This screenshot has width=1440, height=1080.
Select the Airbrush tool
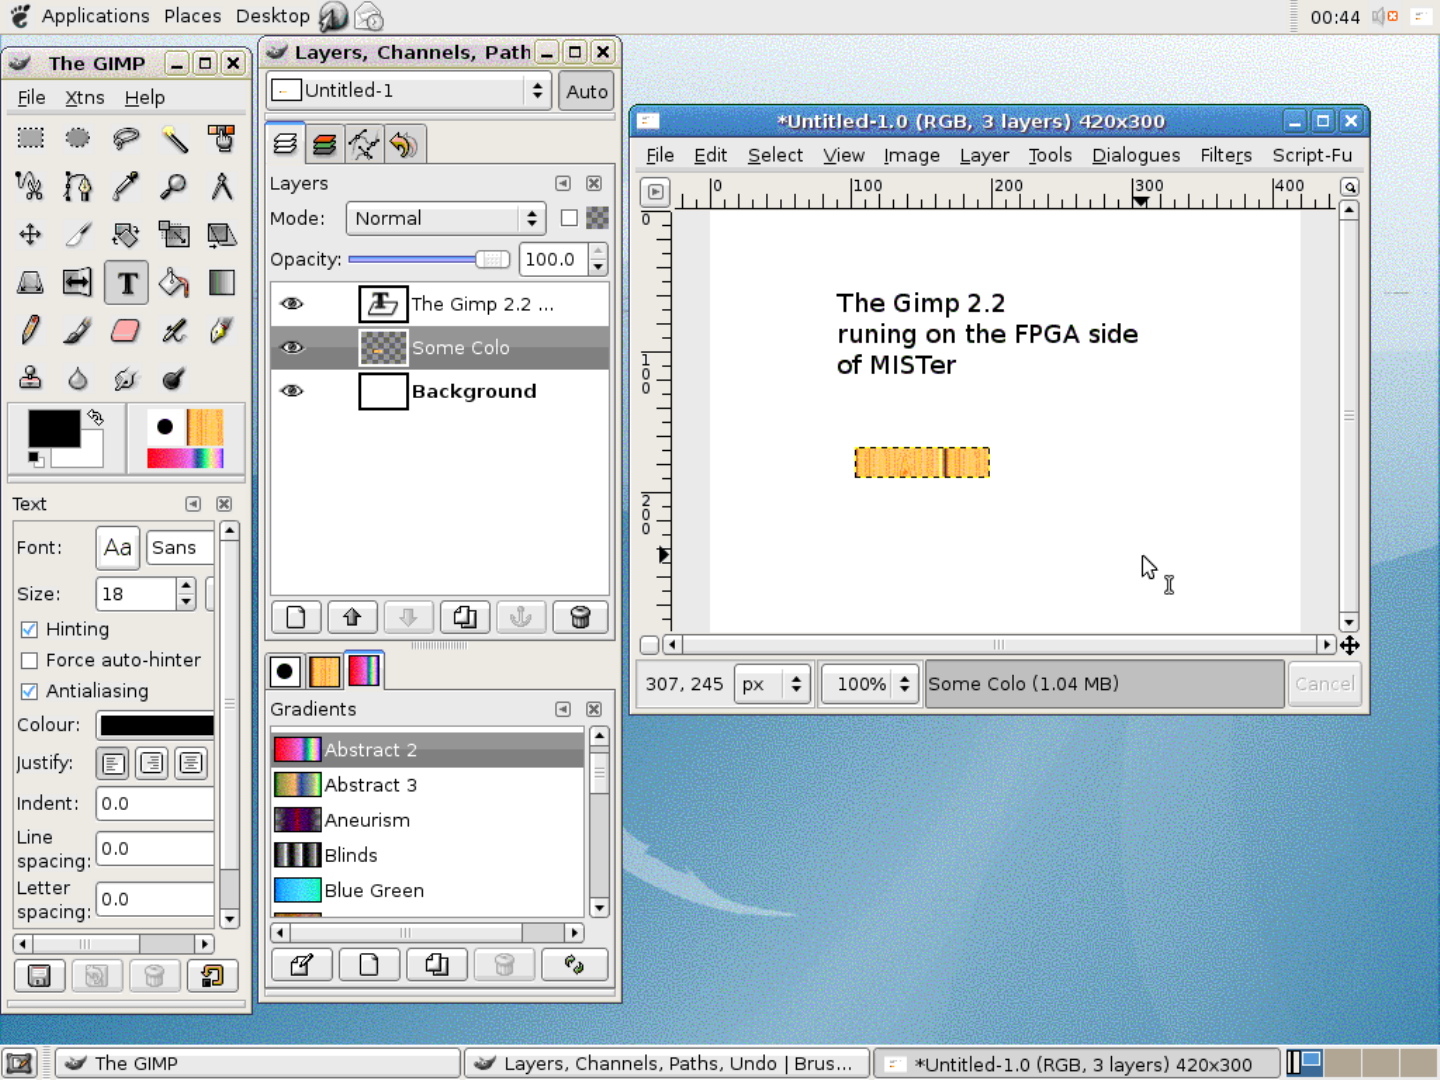click(x=174, y=330)
